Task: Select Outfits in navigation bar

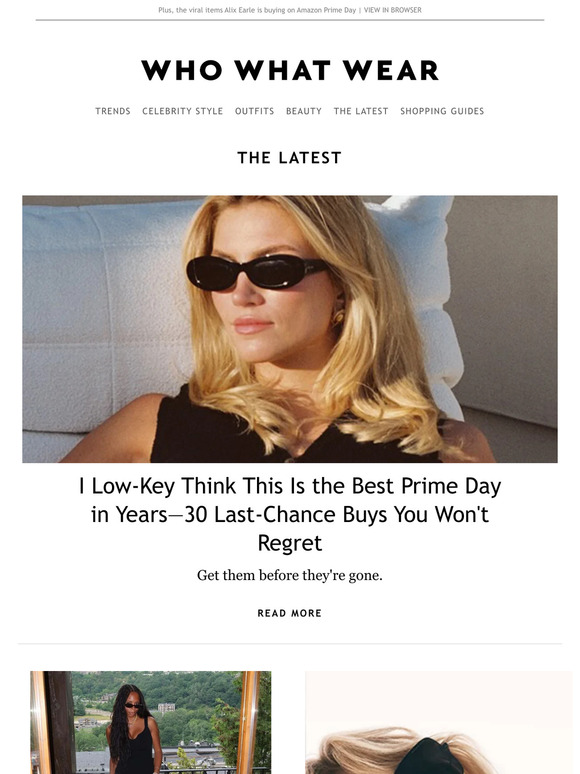Action: 254,111
